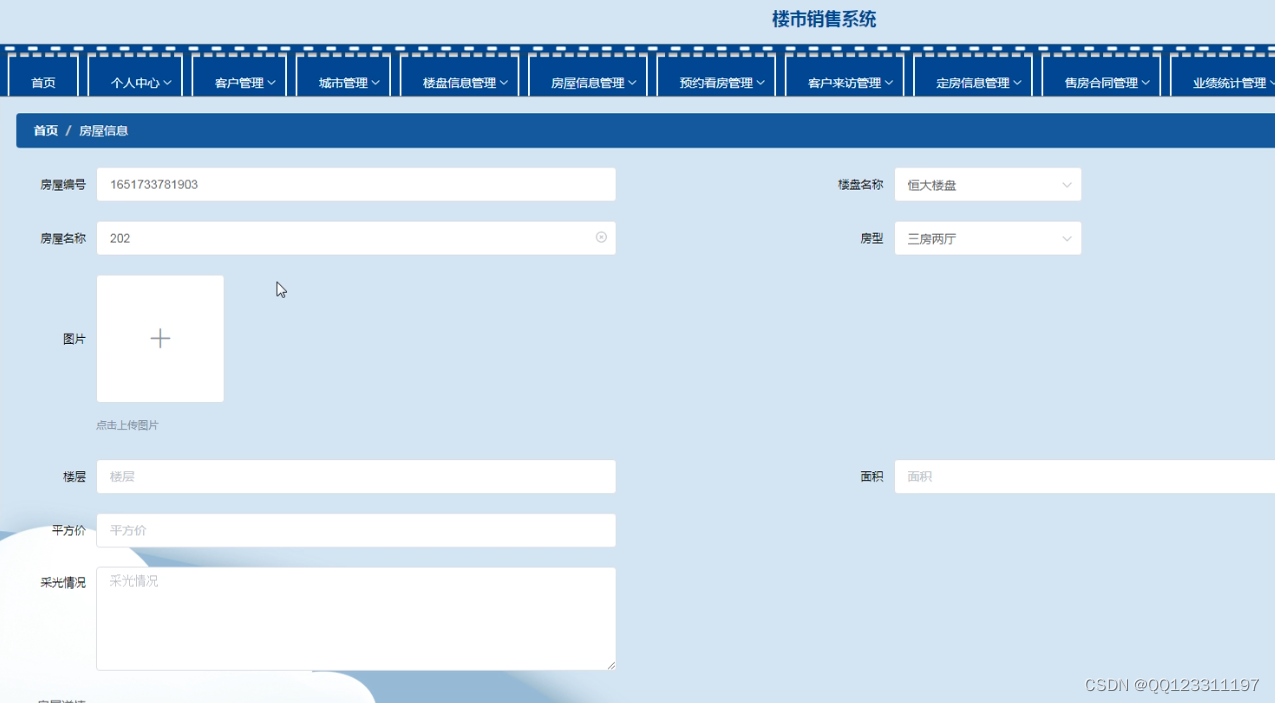
Task: Open the 房型 dropdown showing 三房两厅
Action: [988, 238]
